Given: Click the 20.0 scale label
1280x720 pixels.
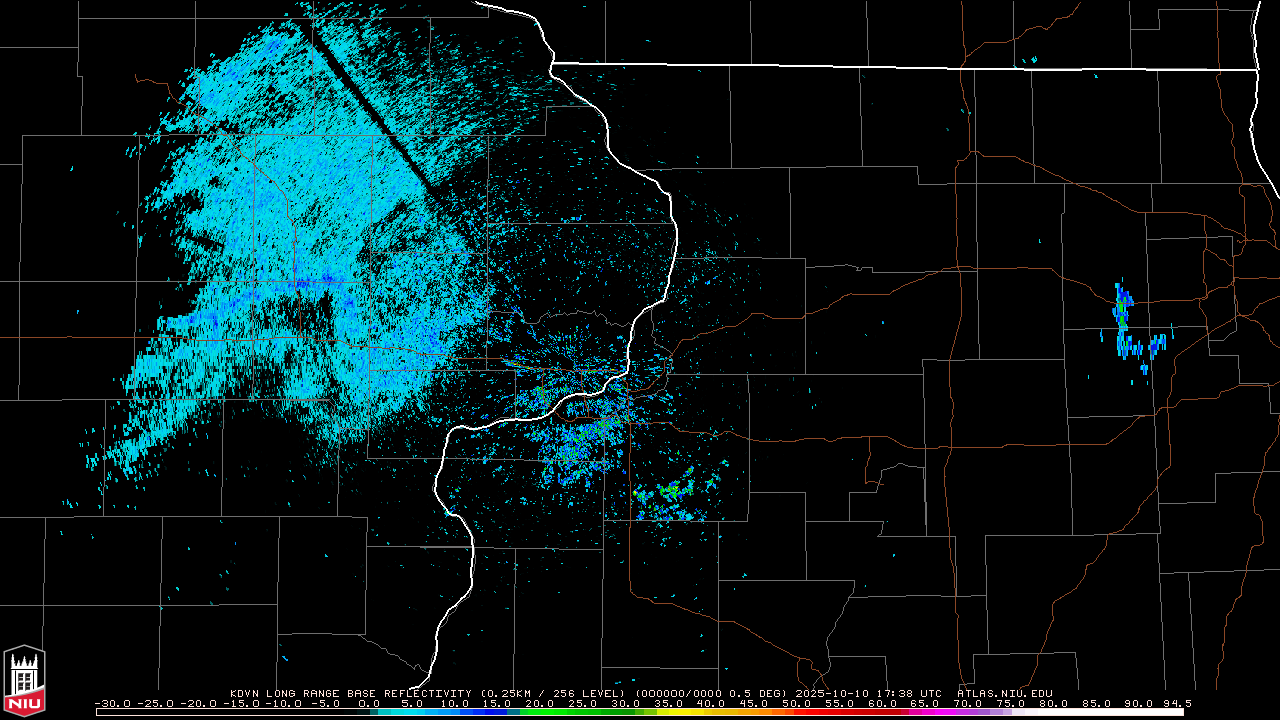Looking at the screenshot, I should coord(539,704).
